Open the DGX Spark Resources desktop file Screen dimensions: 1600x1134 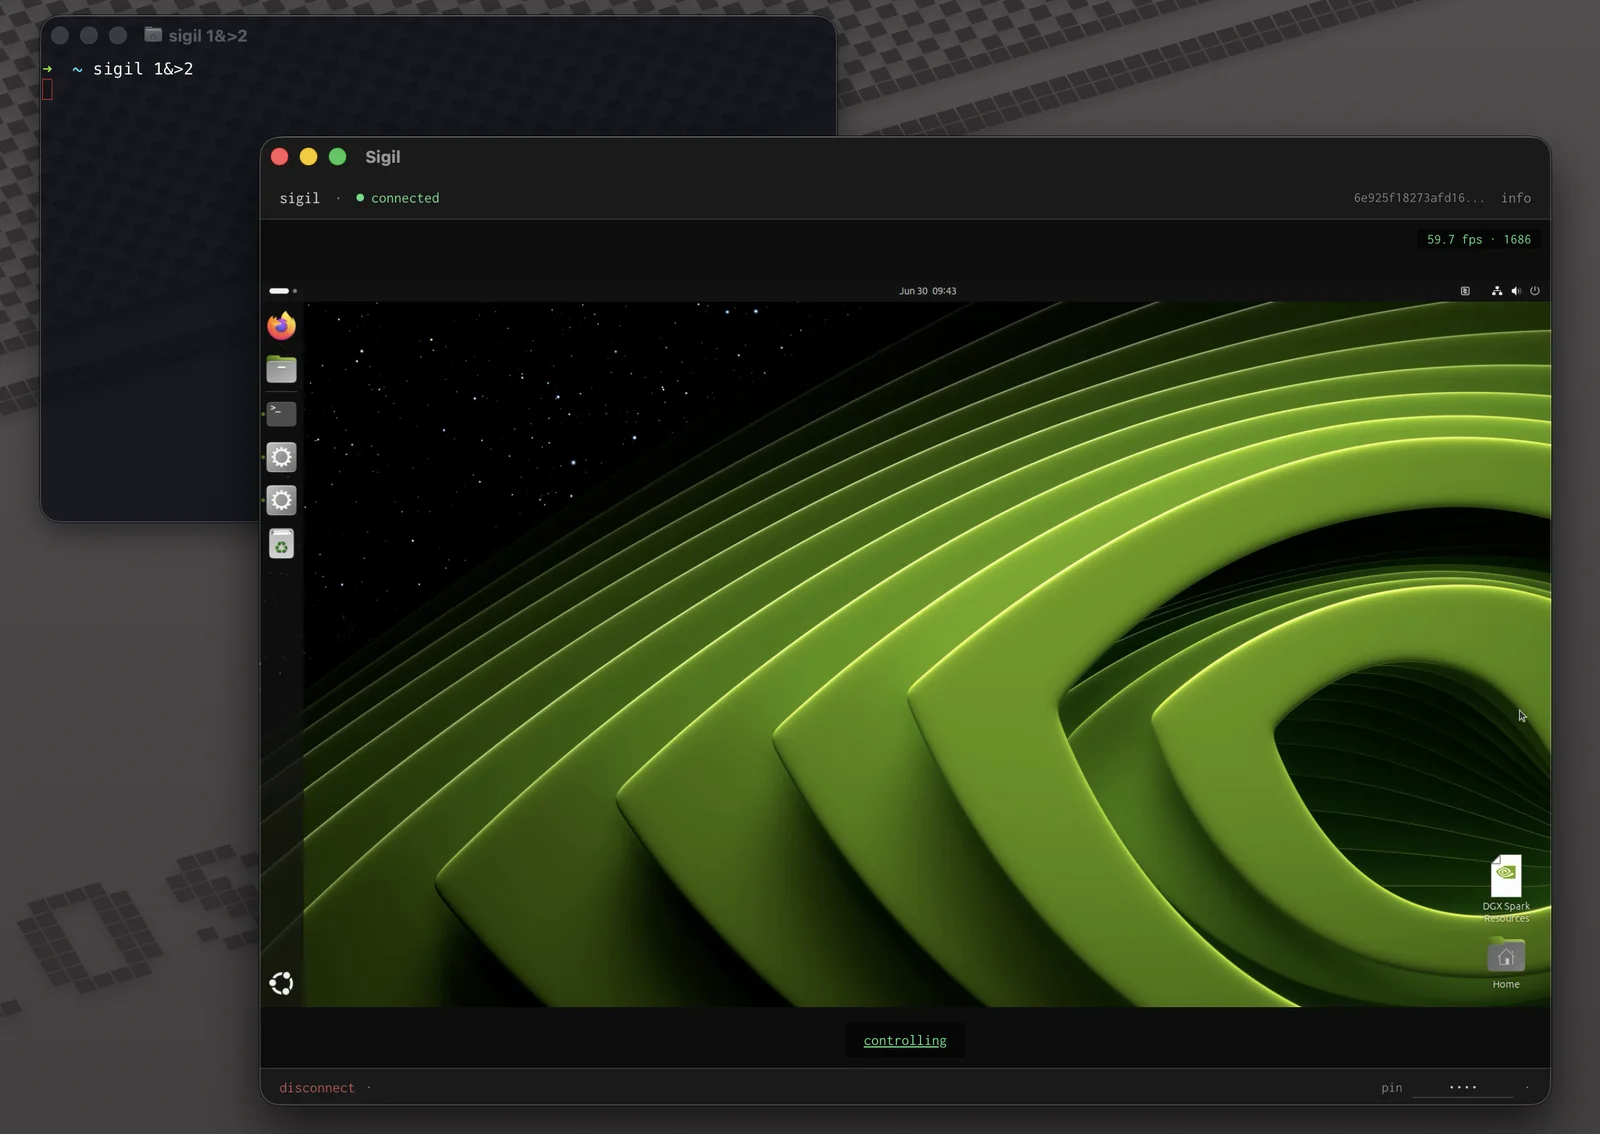tap(1506, 888)
